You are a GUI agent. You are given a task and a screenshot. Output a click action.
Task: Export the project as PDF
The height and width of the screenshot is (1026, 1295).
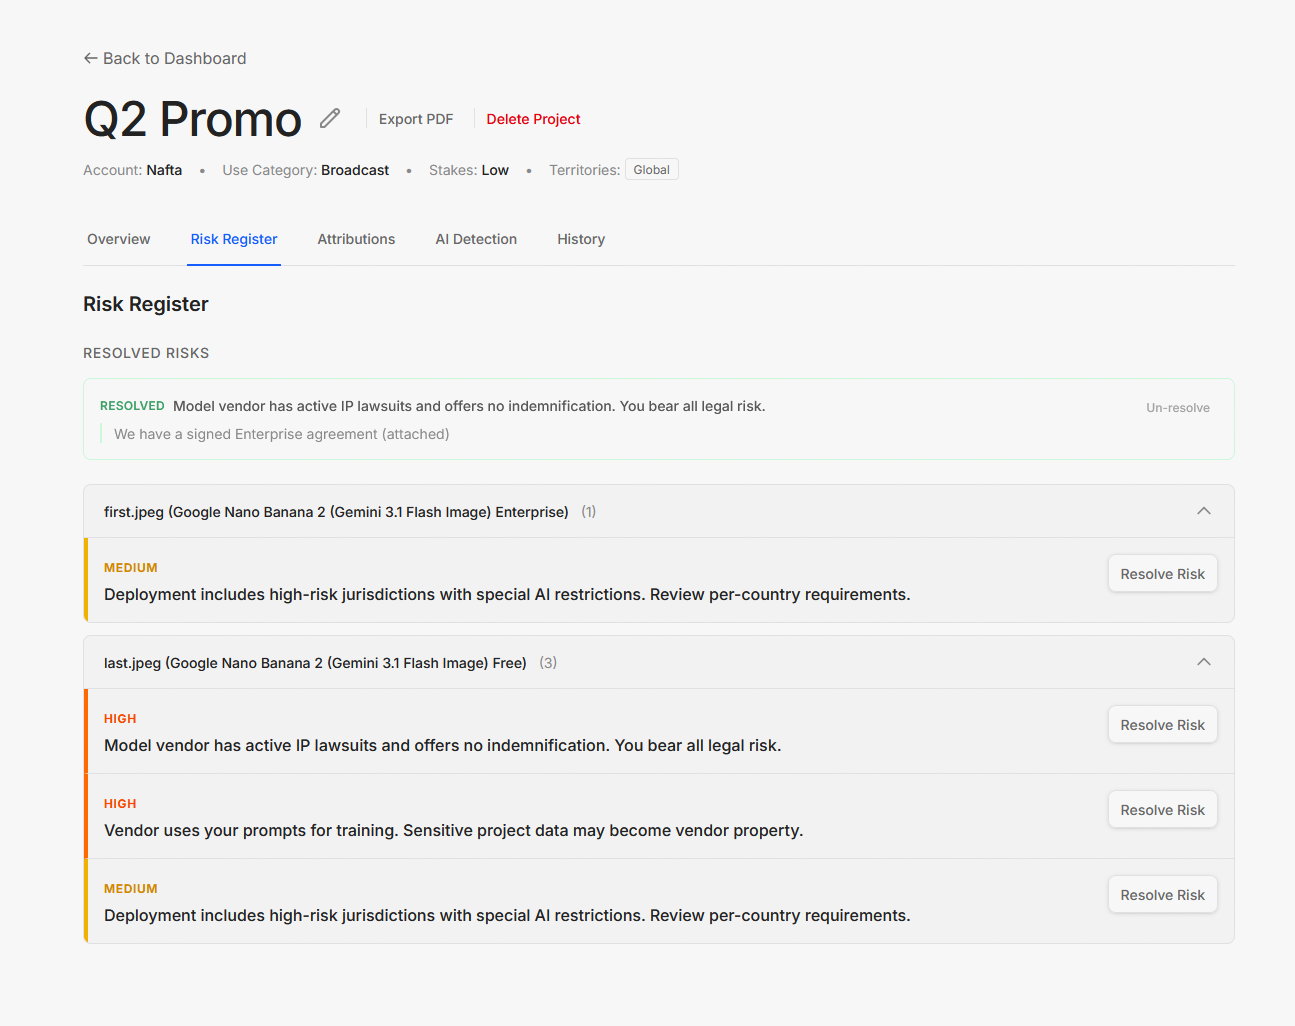[x=416, y=119]
